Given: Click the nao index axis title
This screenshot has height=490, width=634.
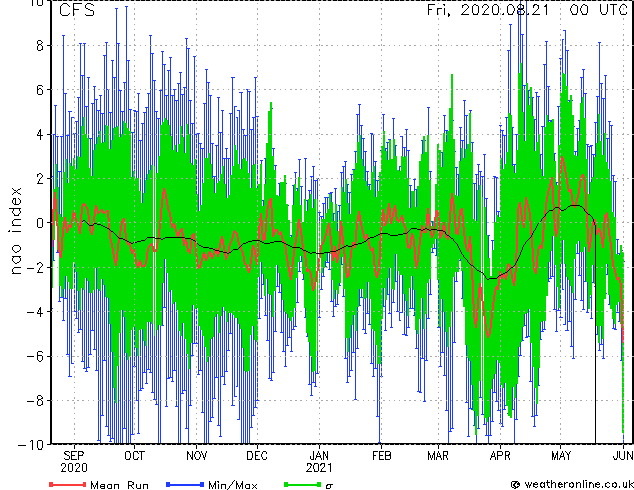Looking at the screenshot, I should pos(15,231).
